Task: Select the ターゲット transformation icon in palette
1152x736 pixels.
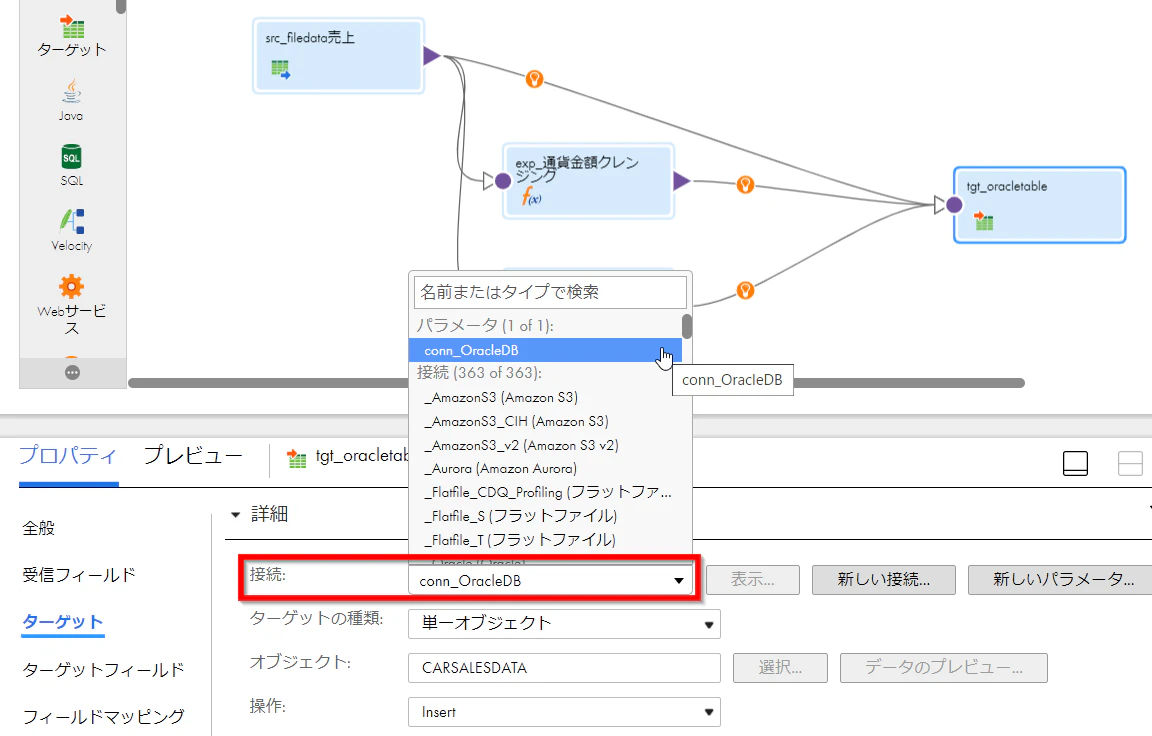Action: (72, 27)
